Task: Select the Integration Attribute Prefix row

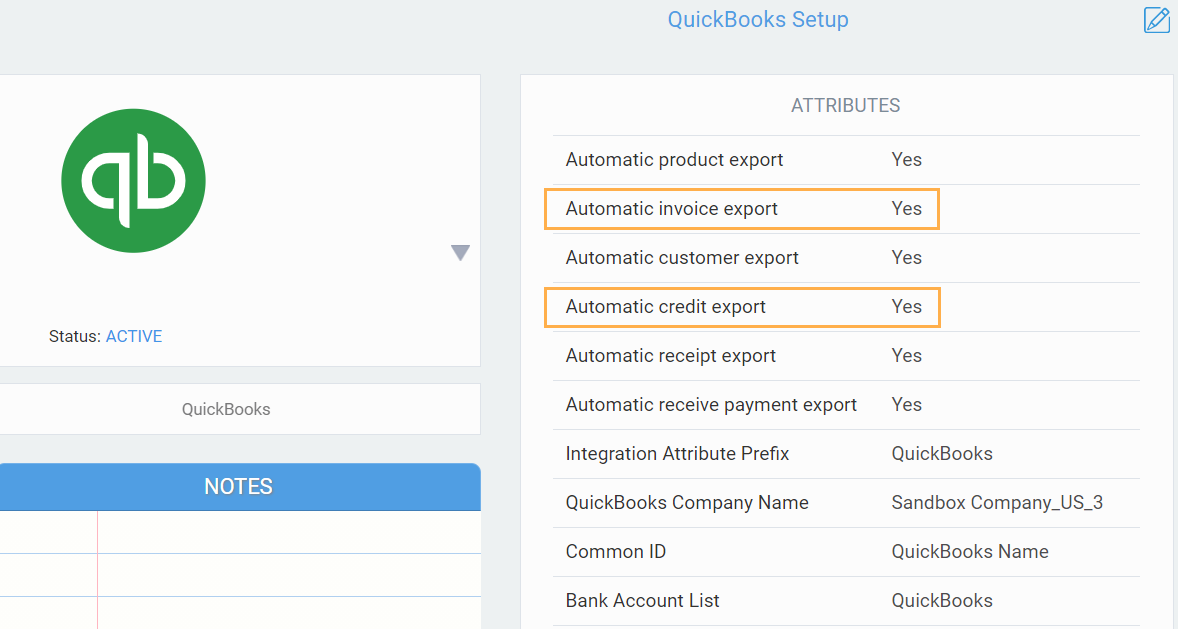Action: tap(677, 454)
